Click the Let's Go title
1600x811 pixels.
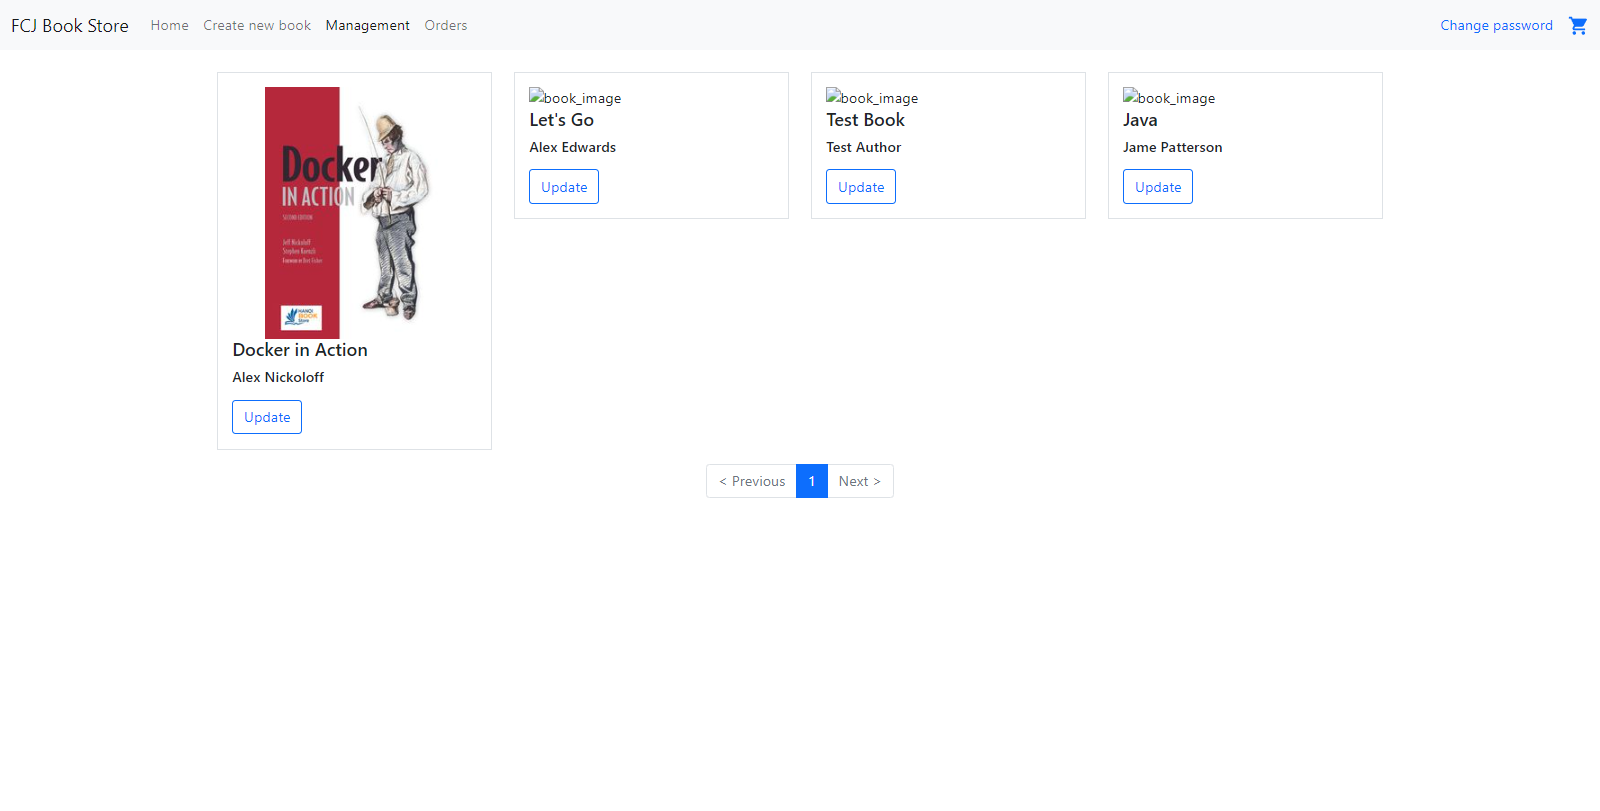[562, 120]
